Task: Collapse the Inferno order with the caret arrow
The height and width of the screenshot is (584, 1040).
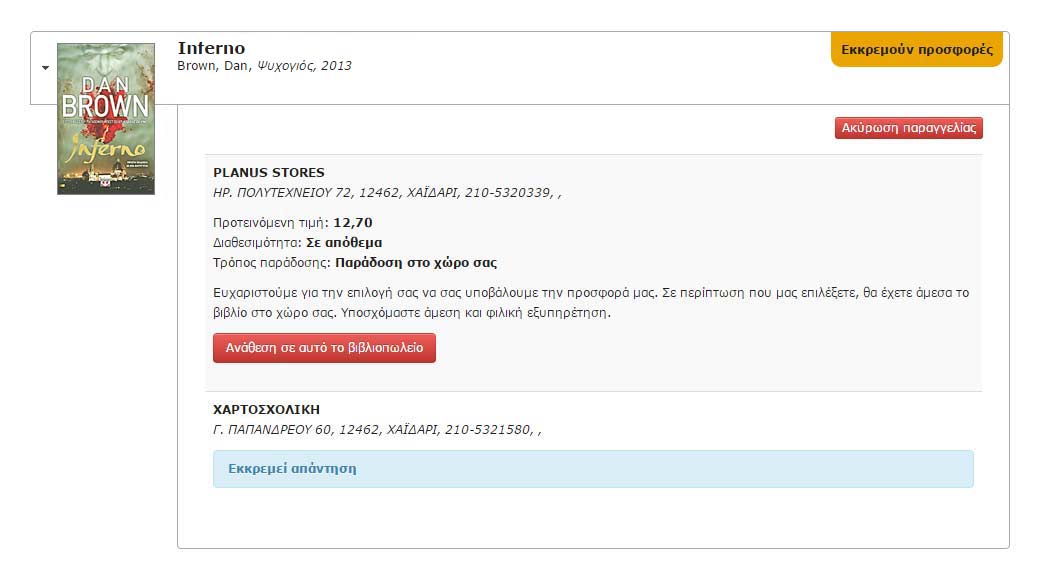Action: 45,68
